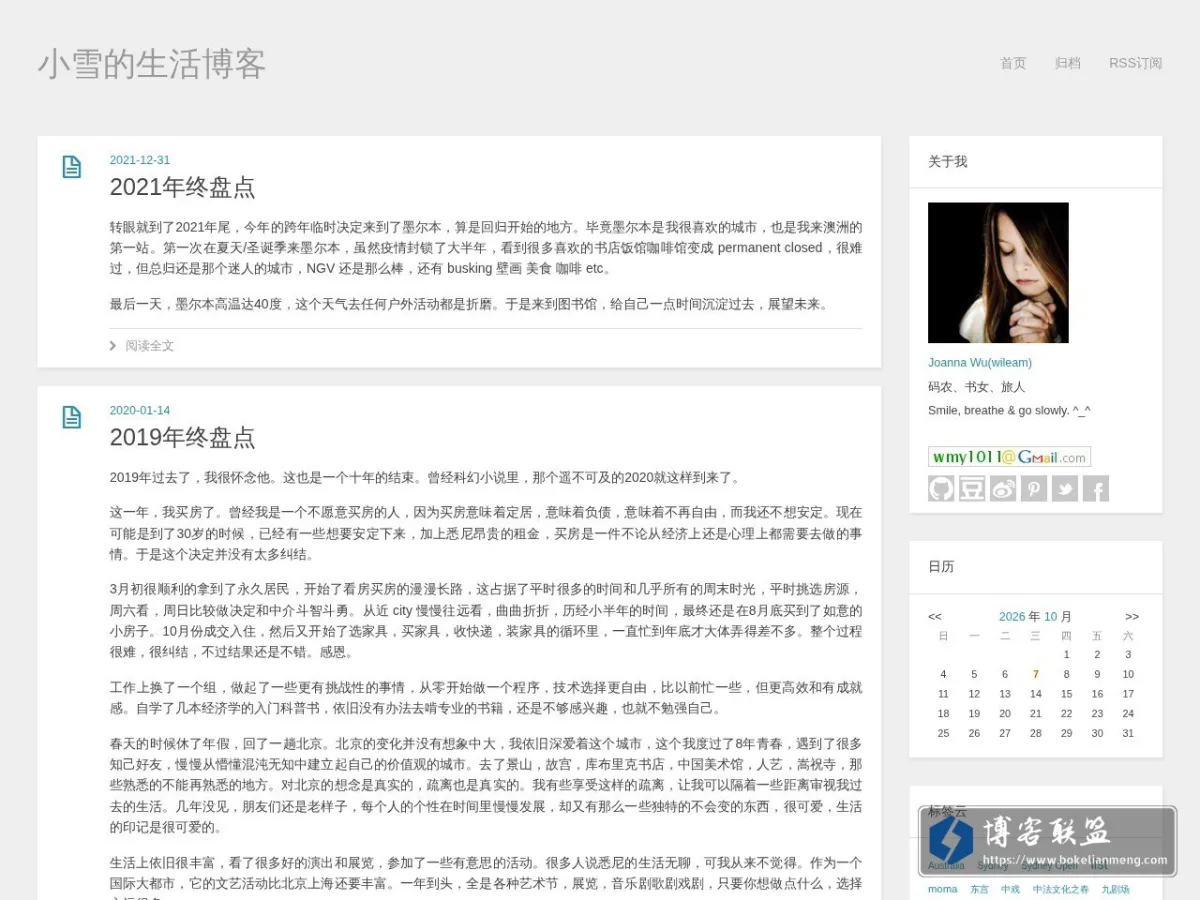Open the Pinterest profile icon
1200x900 pixels.
pyautogui.click(x=1034, y=488)
